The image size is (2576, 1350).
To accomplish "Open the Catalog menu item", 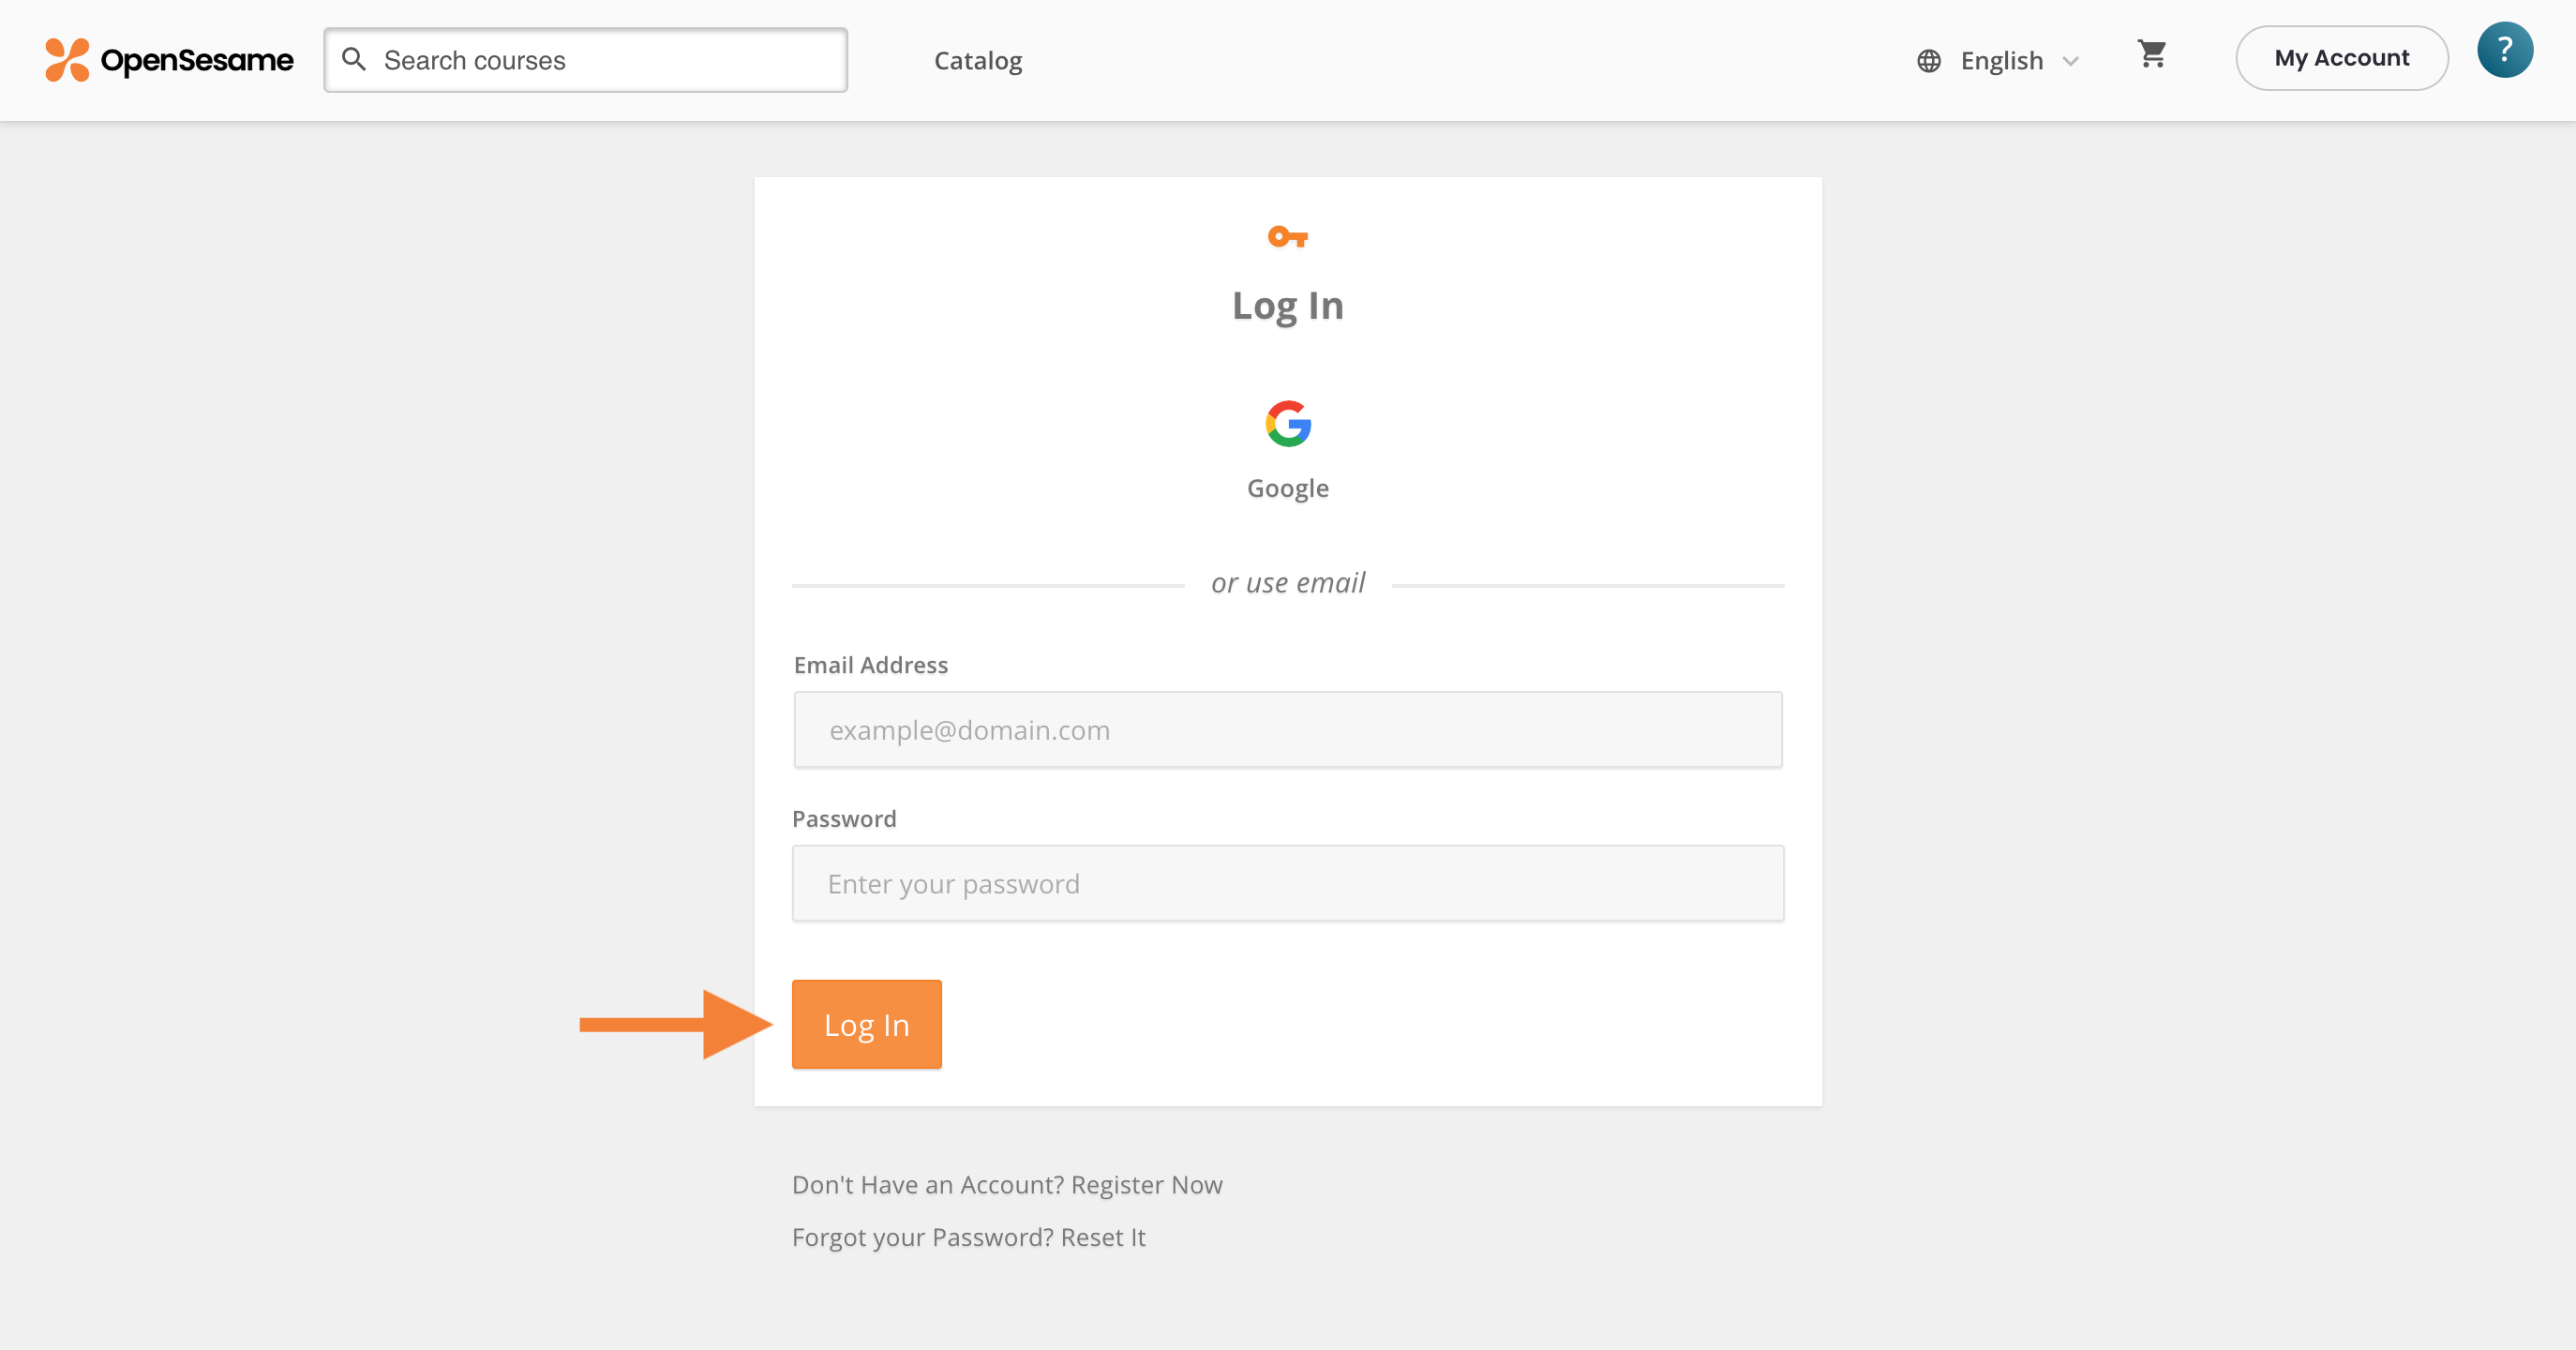I will pyautogui.click(x=977, y=61).
